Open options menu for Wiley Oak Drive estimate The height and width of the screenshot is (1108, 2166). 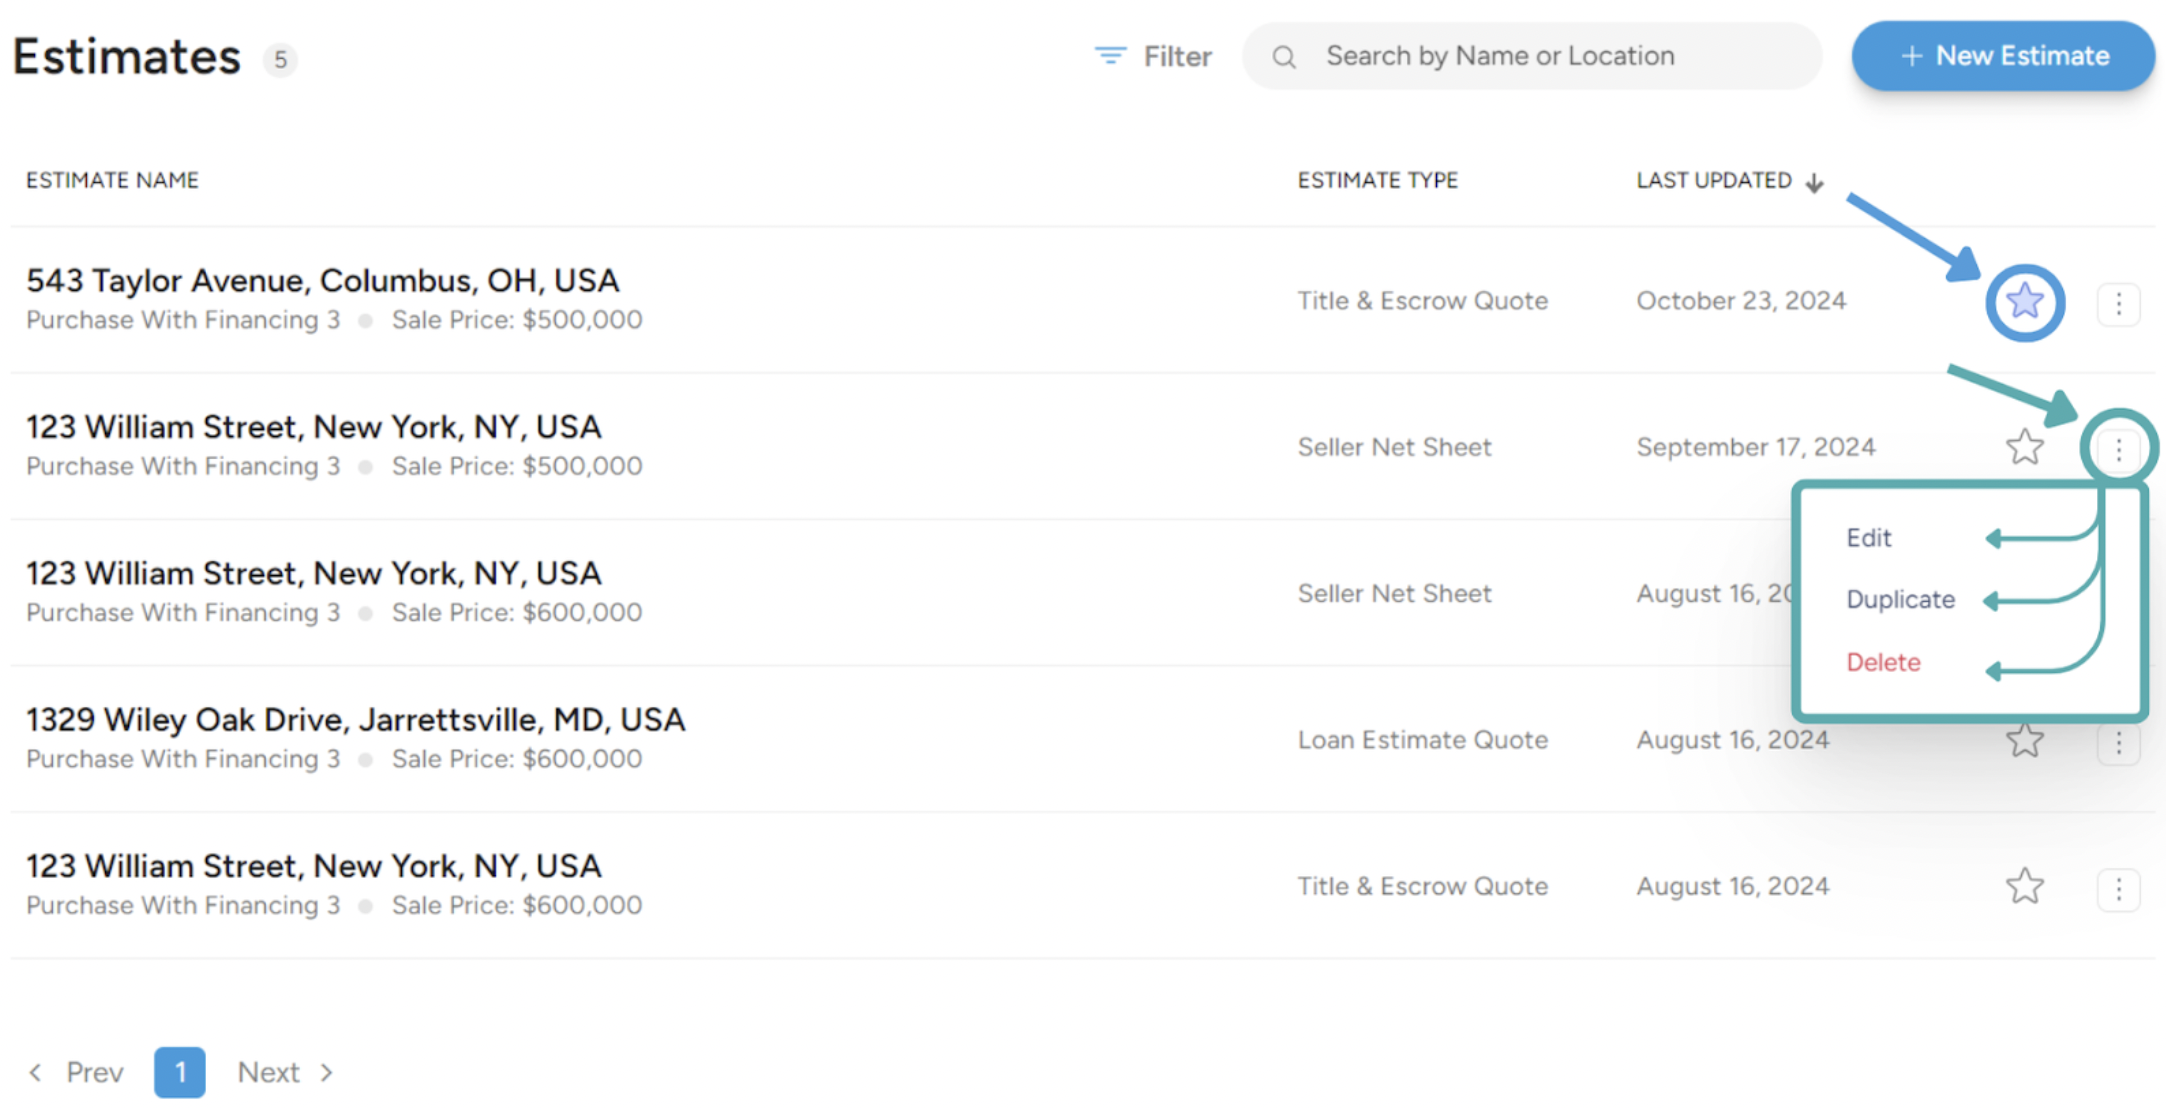coord(2118,743)
